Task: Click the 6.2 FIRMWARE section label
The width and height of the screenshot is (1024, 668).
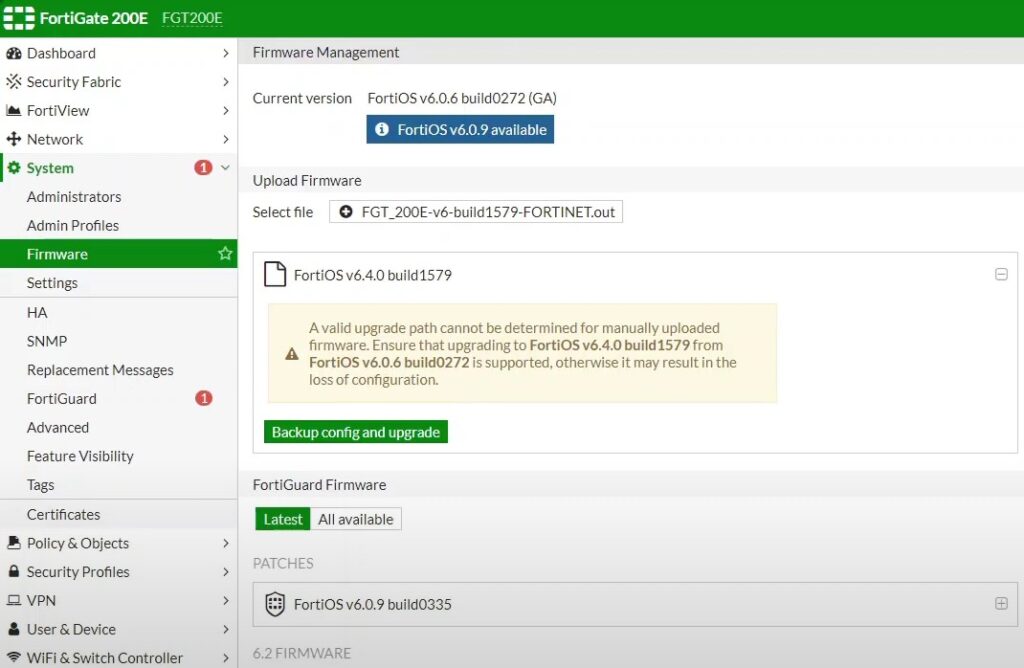Action: click(x=302, y=653)
